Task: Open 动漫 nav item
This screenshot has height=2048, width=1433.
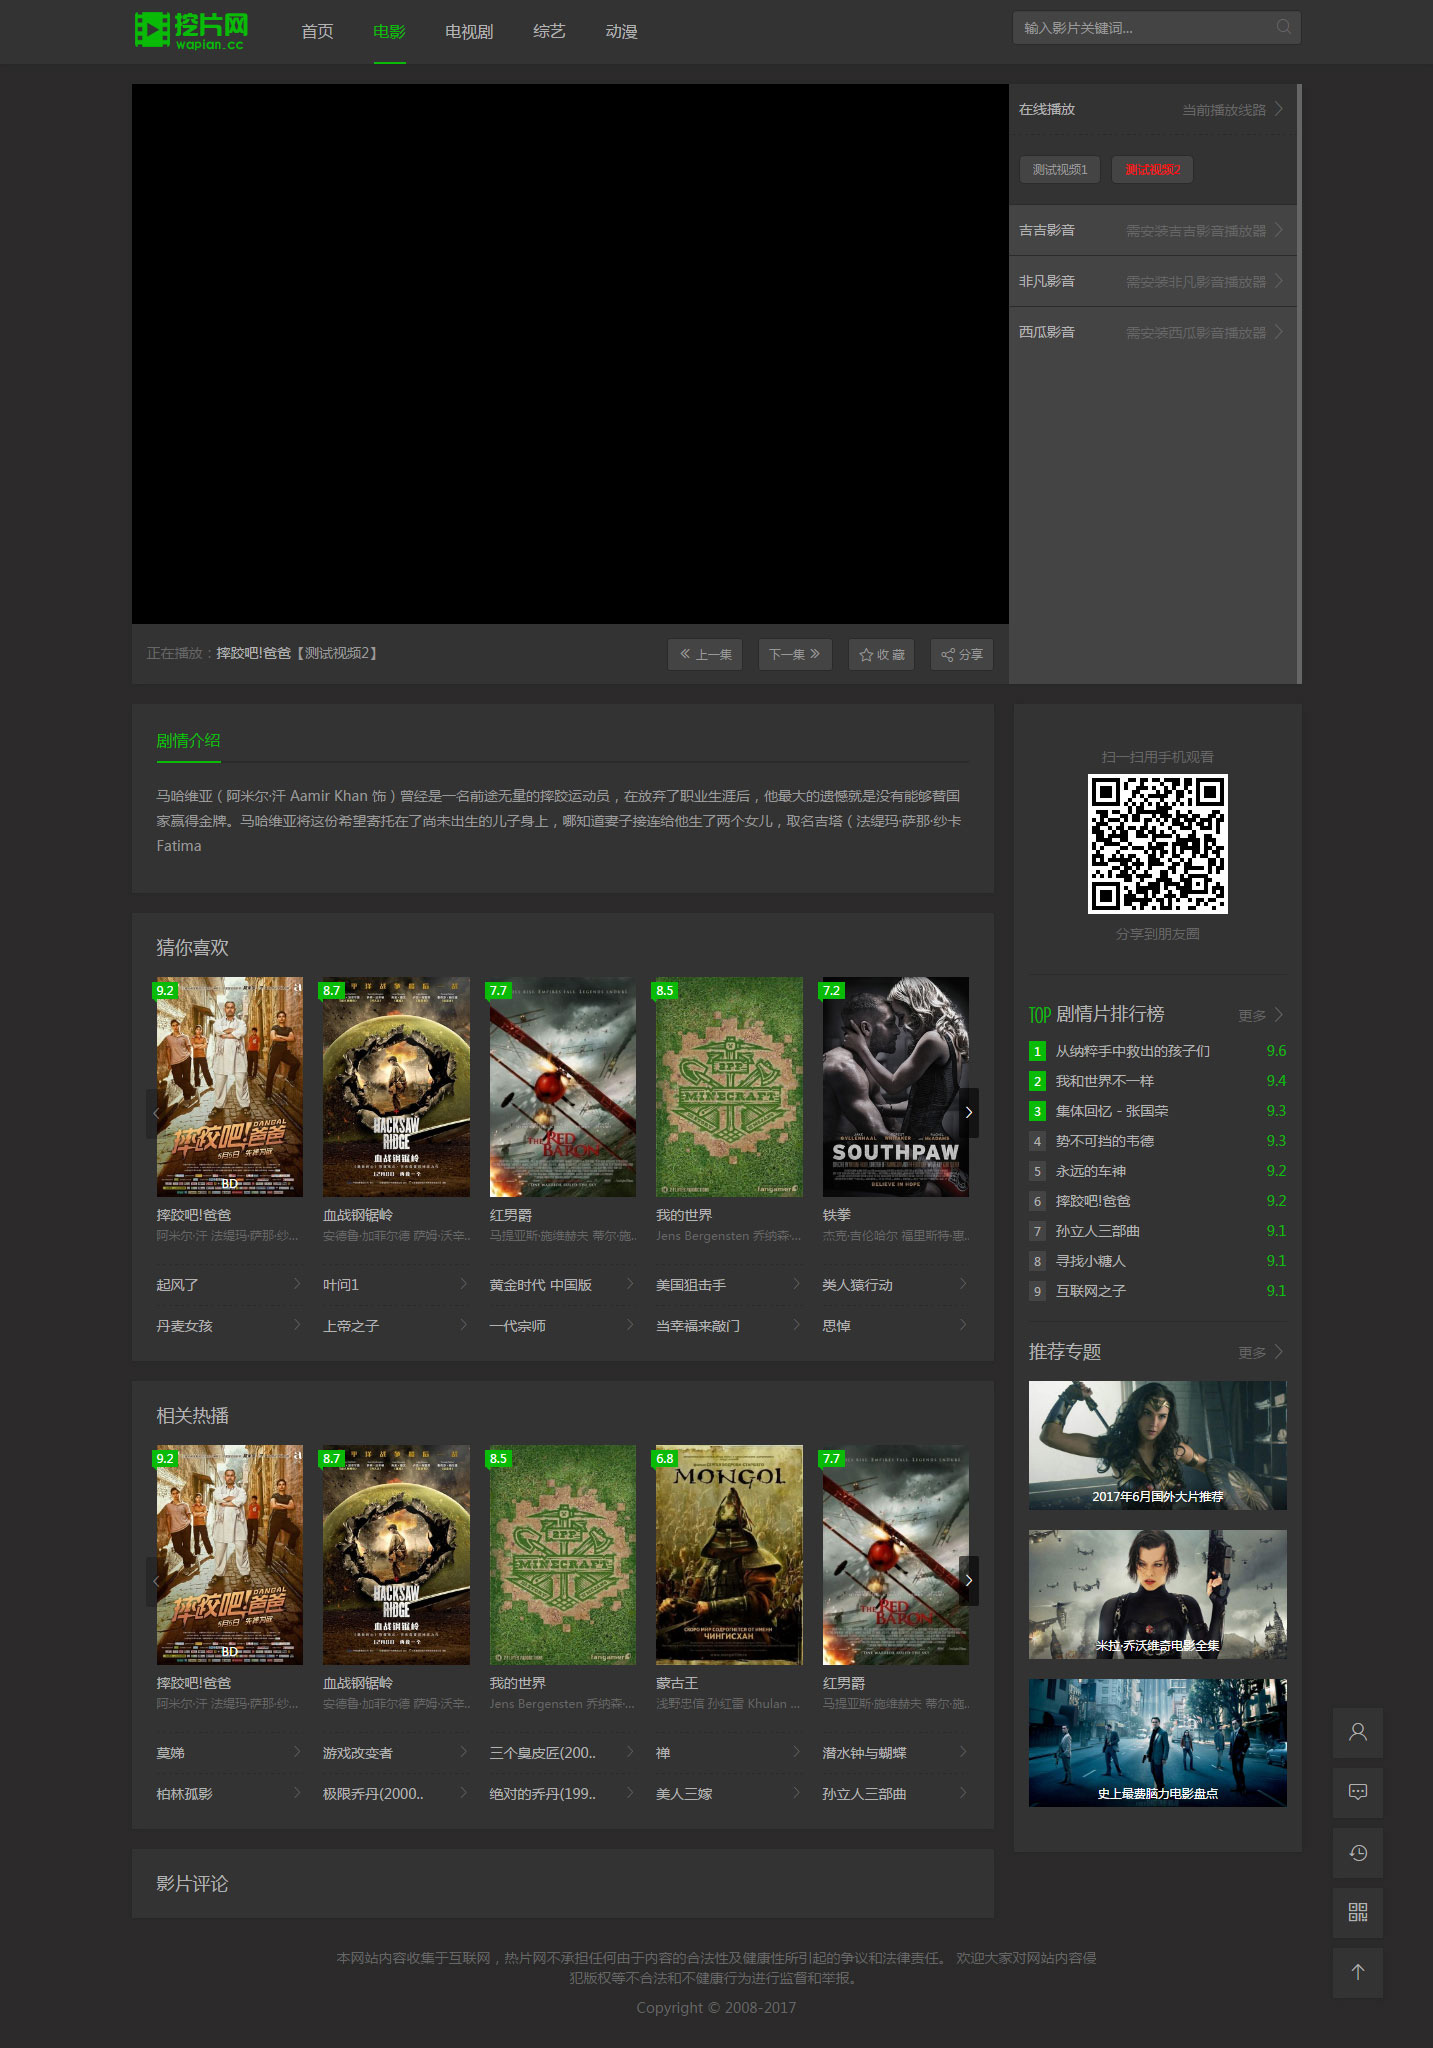Action: coord(621,32)
